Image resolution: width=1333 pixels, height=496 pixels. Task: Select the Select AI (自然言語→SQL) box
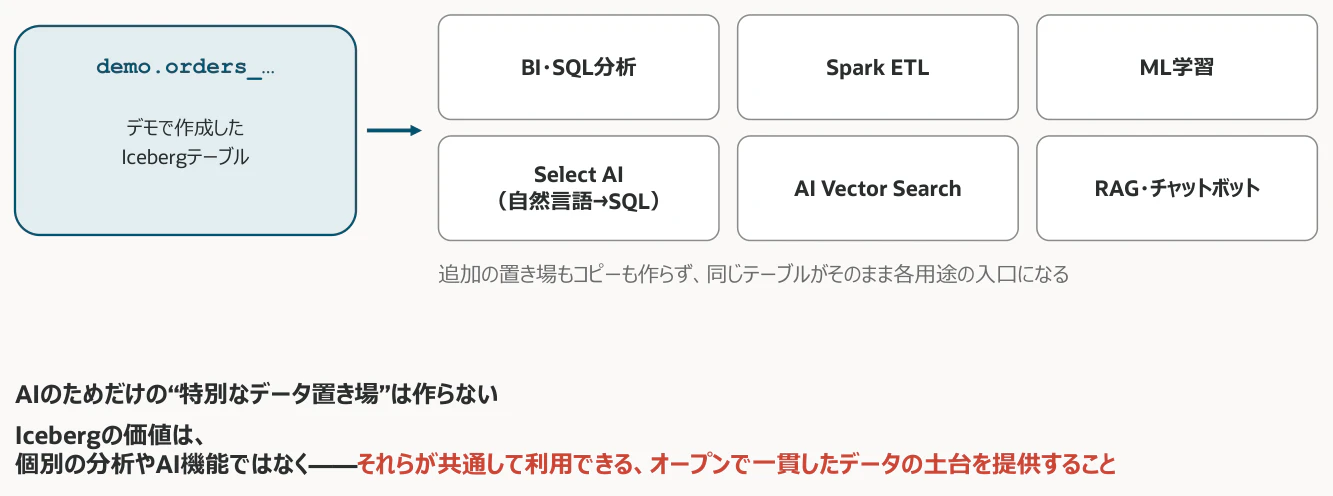click(x=578, y=188)
